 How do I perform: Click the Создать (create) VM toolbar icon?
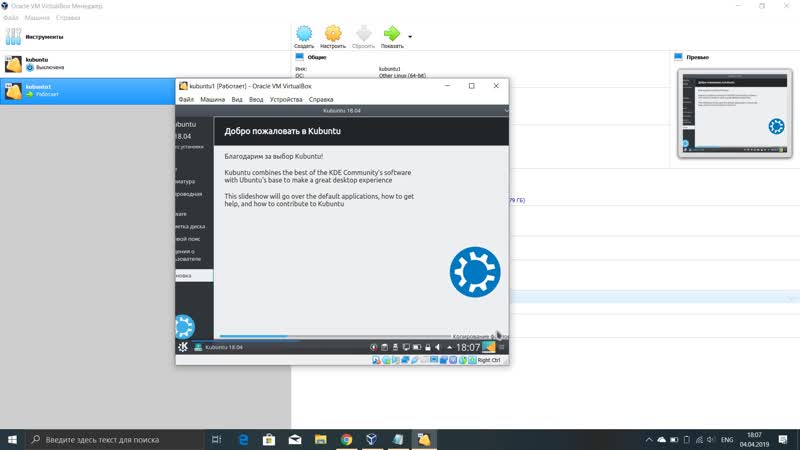click(x=304, y=37)
